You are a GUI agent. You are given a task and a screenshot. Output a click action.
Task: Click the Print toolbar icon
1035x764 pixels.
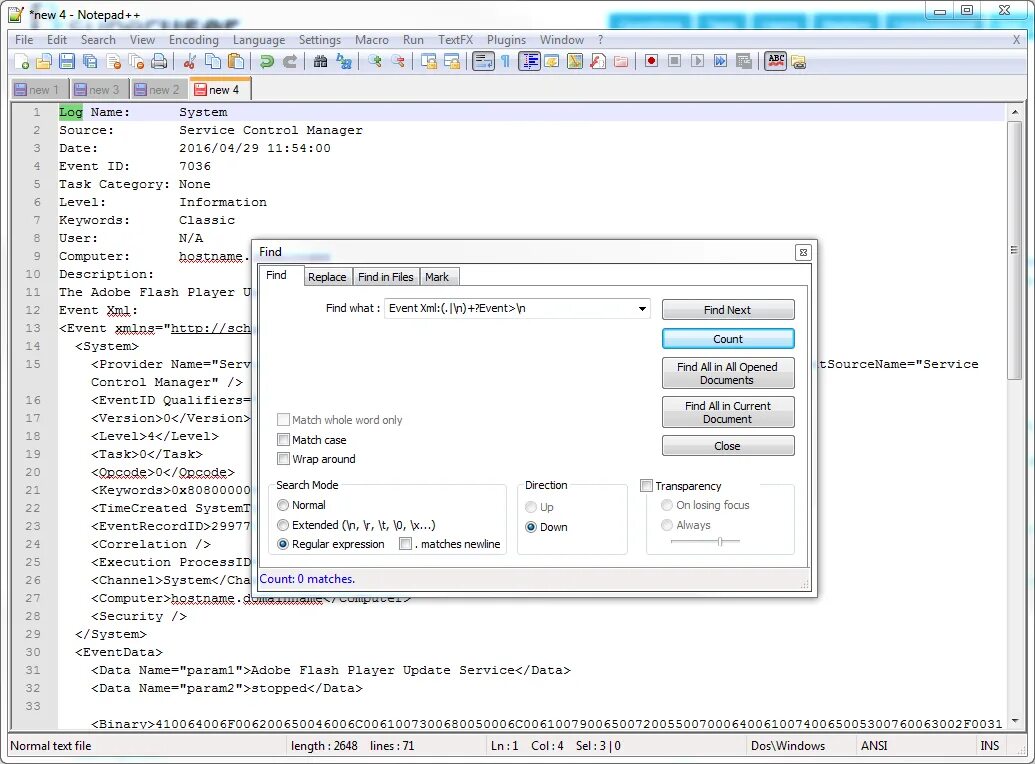159,61
